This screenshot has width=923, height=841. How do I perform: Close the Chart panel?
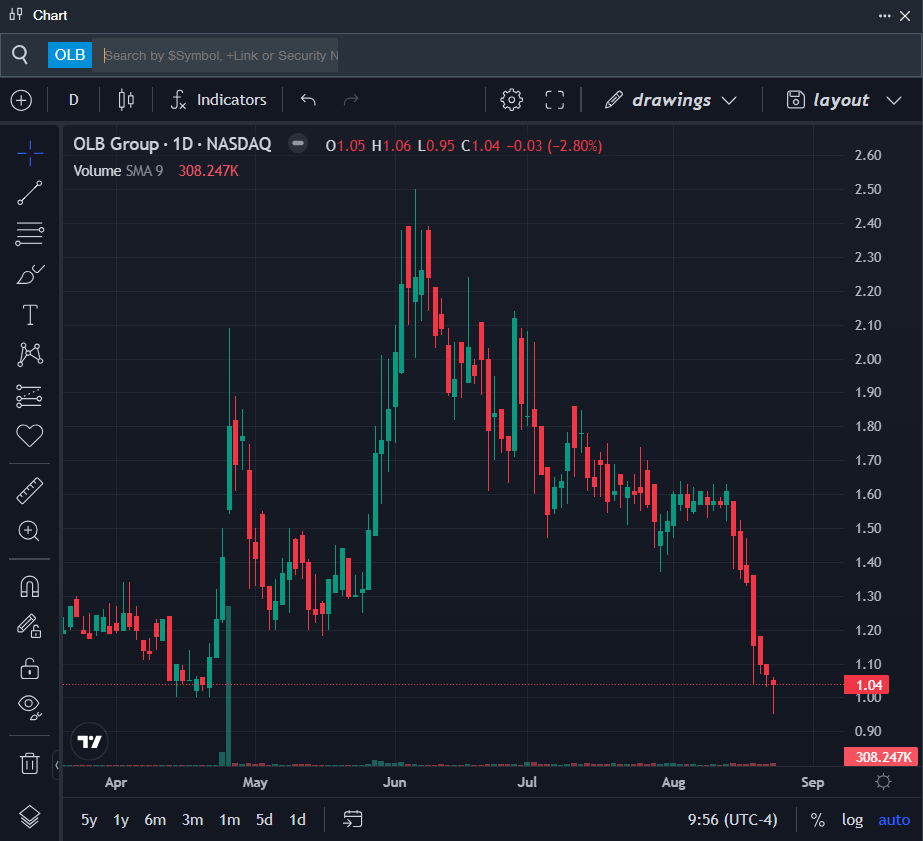tap(905, 16)
